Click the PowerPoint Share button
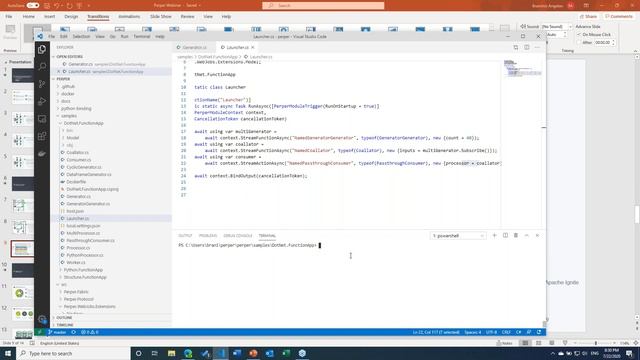 tap(588, 16)
